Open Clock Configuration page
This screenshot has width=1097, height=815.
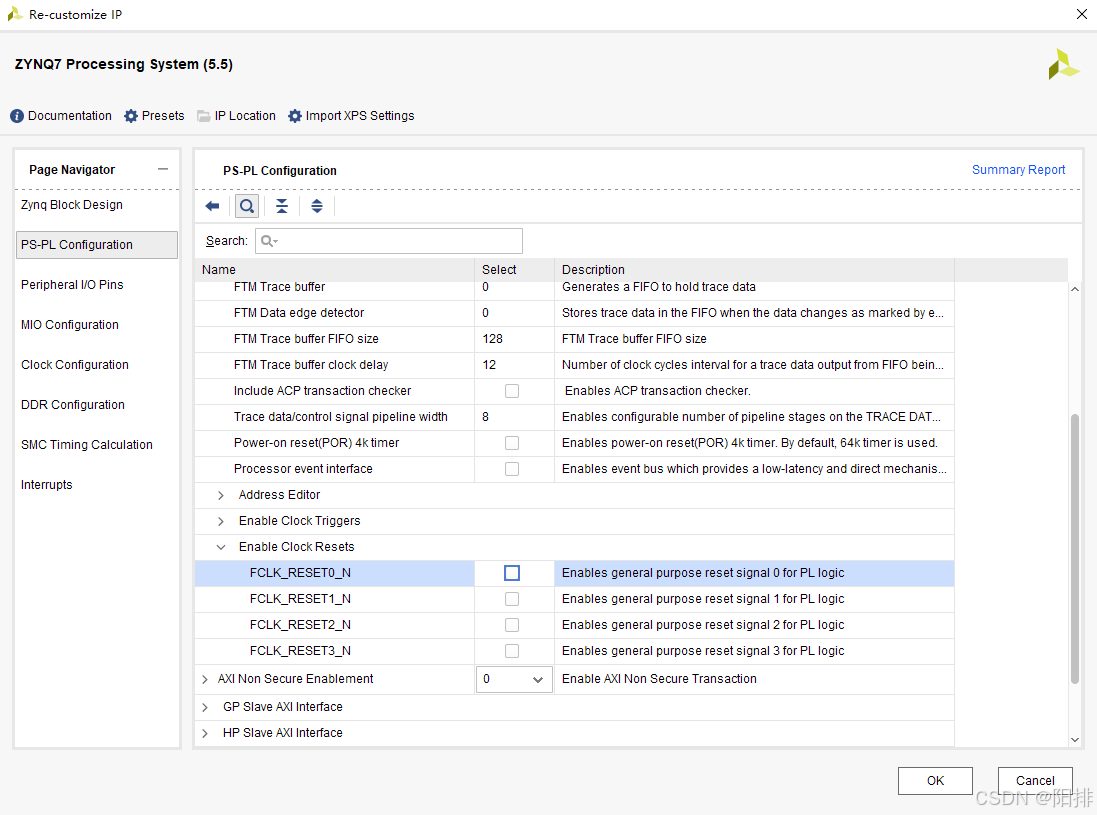pos(75,364)
